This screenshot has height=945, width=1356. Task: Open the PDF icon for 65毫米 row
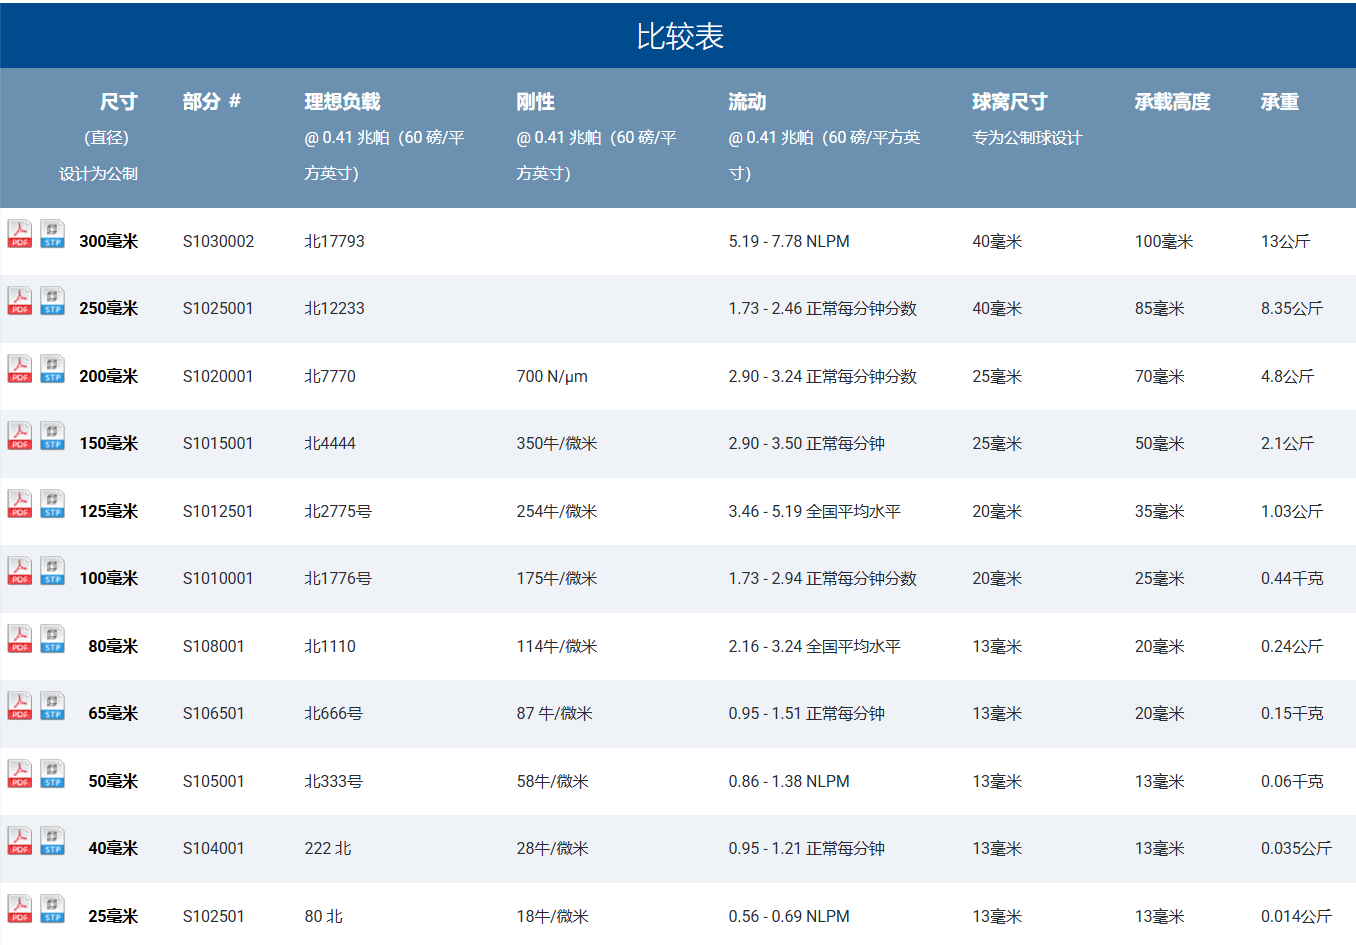coord(20,706)
